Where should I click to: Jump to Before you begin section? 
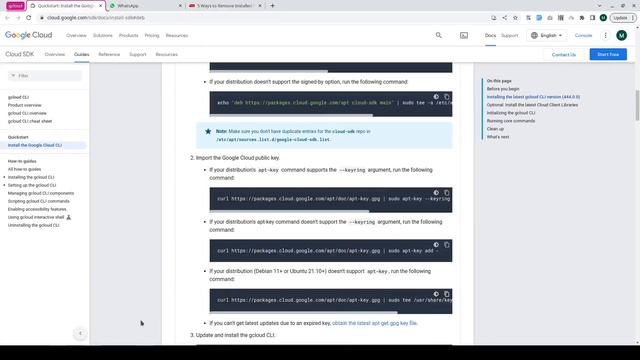503,89
